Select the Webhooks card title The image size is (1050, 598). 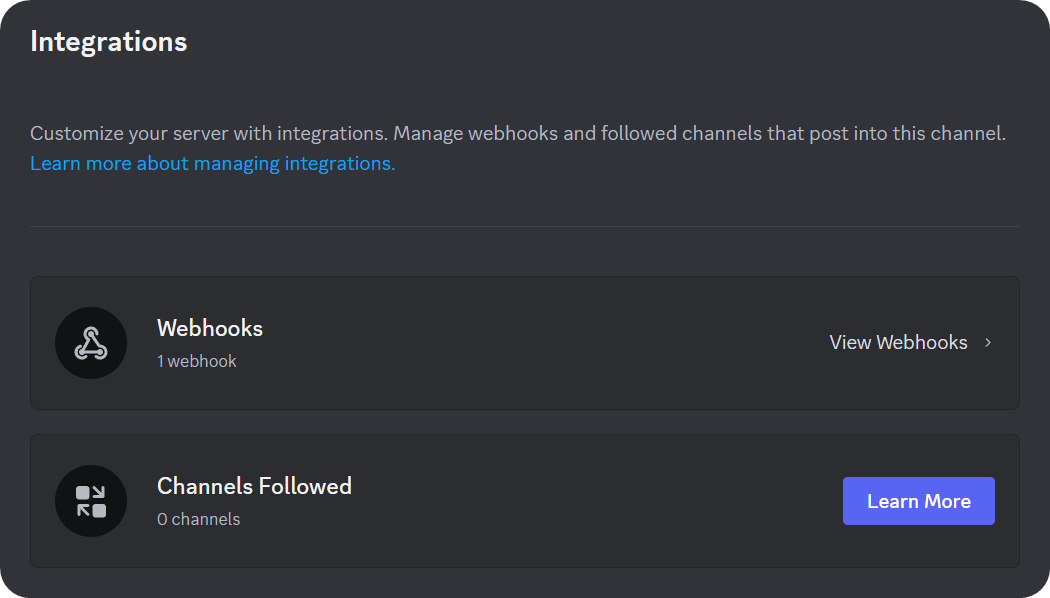(x=209, y=328)
